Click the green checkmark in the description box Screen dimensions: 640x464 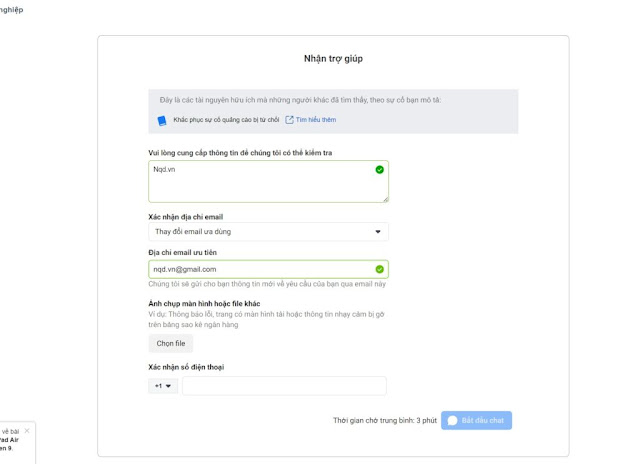point(379,170)
